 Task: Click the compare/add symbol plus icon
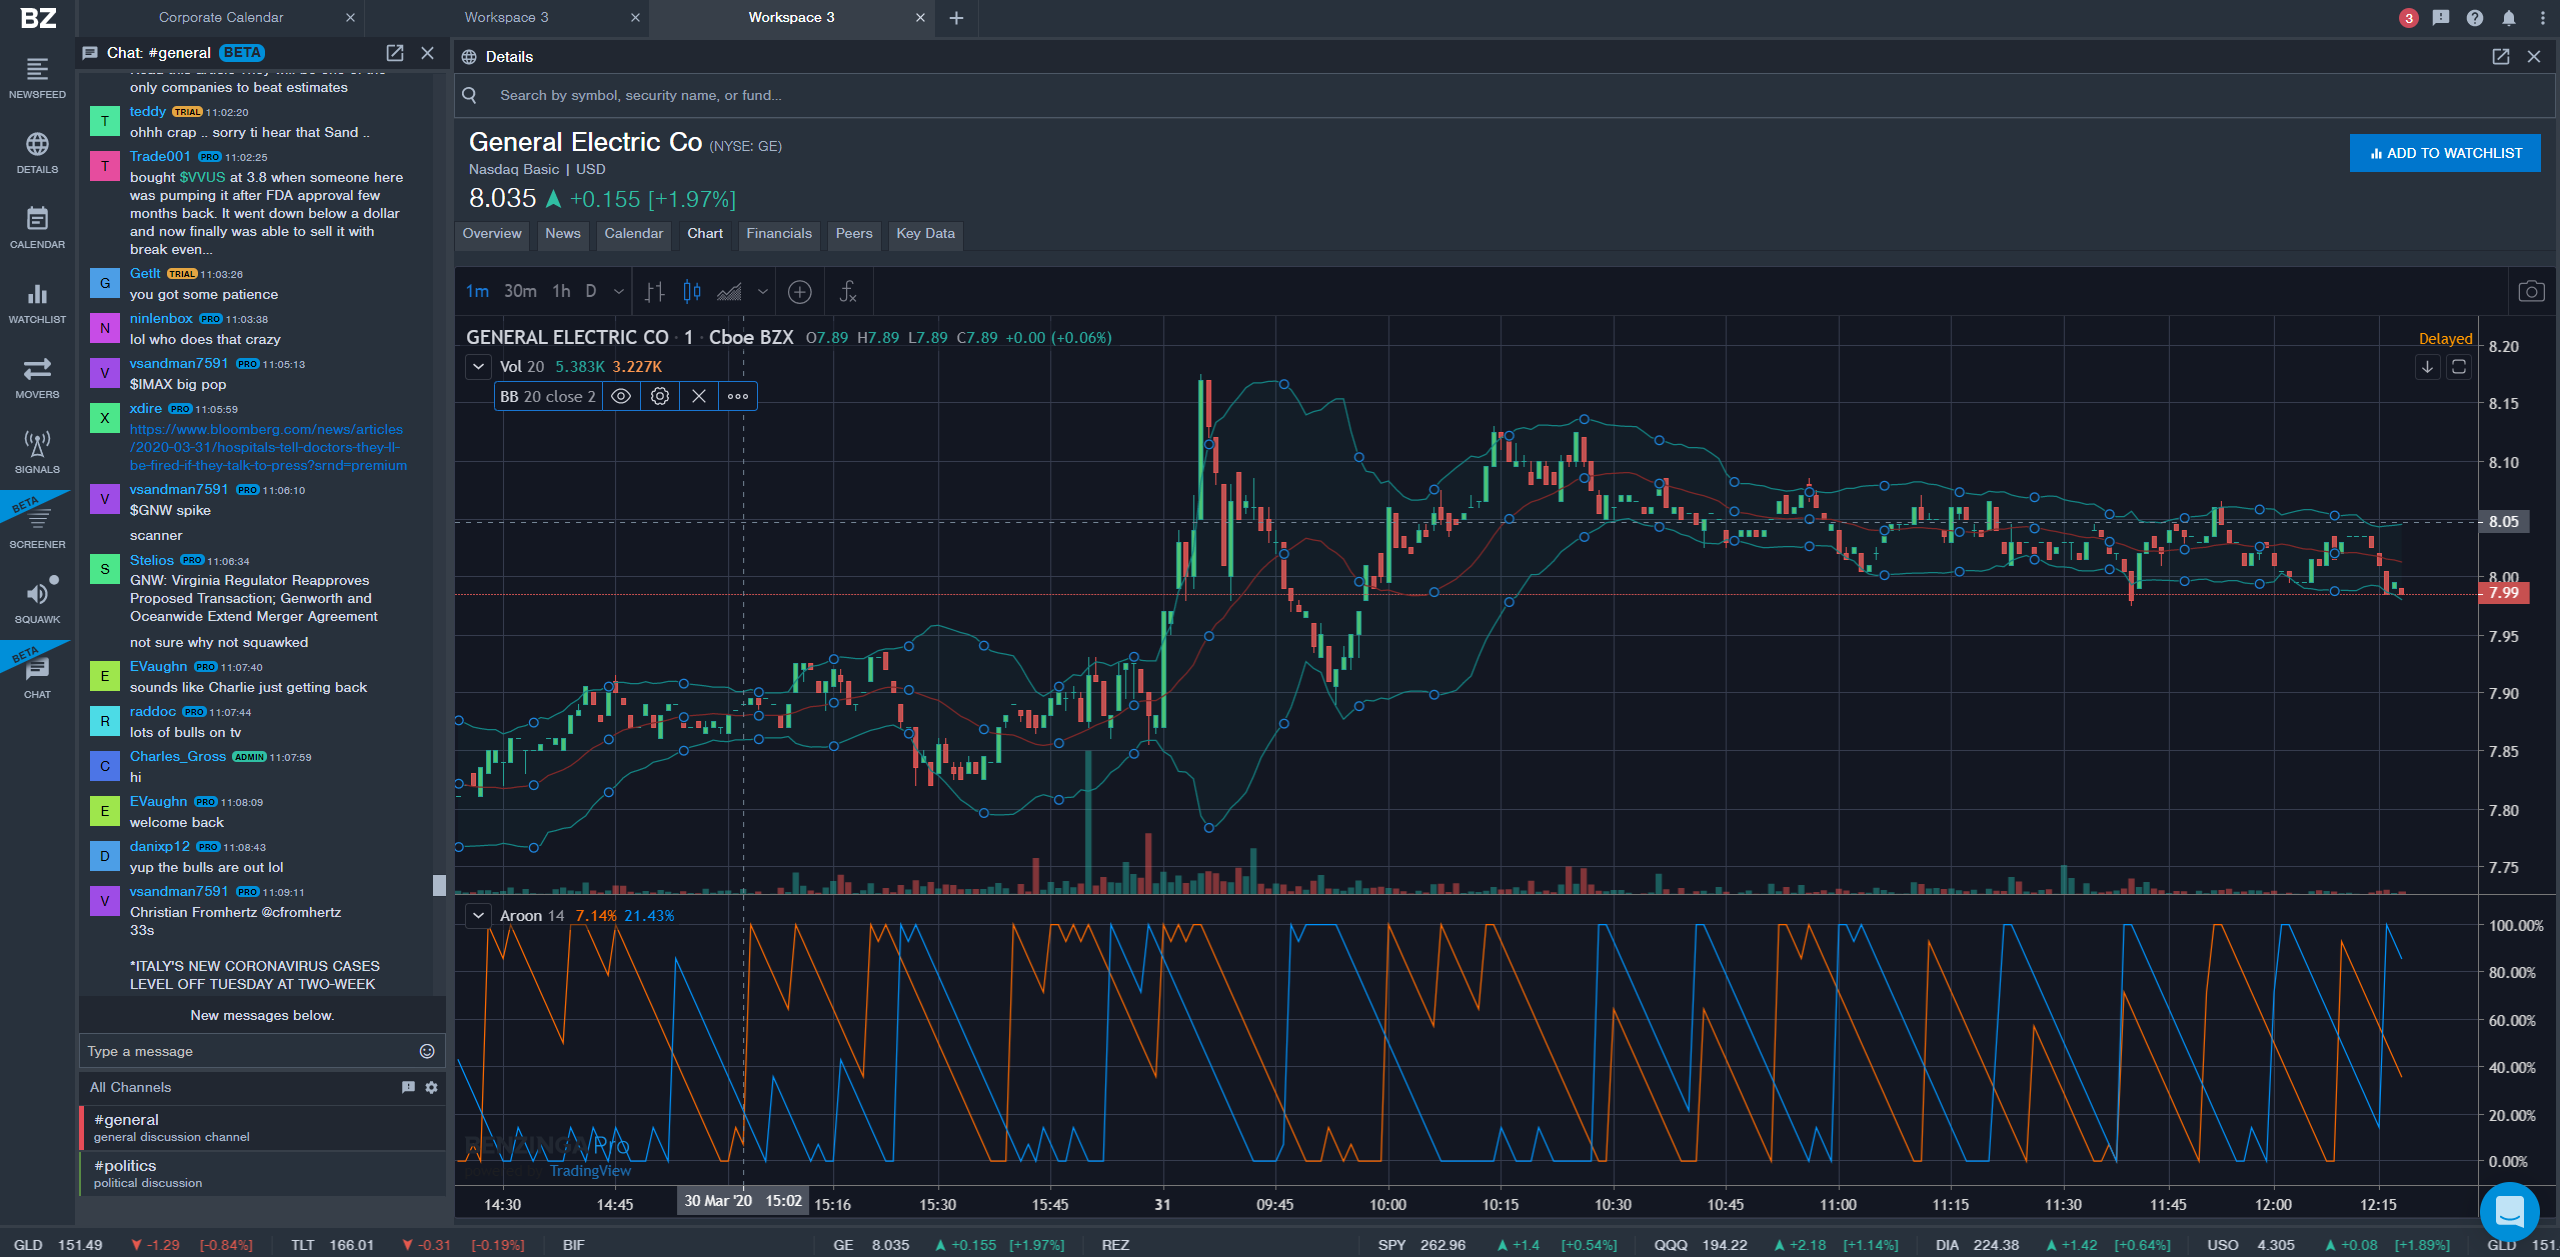coord(800,292)
